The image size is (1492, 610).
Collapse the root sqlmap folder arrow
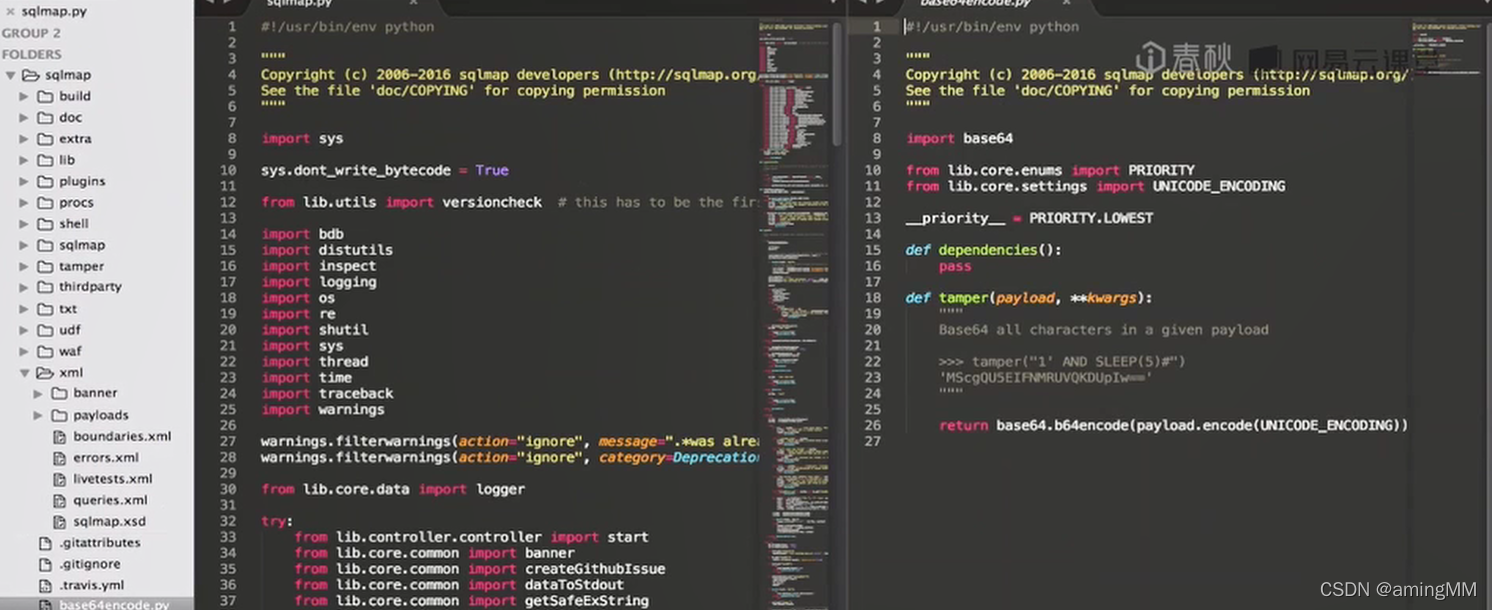point(10,75)
